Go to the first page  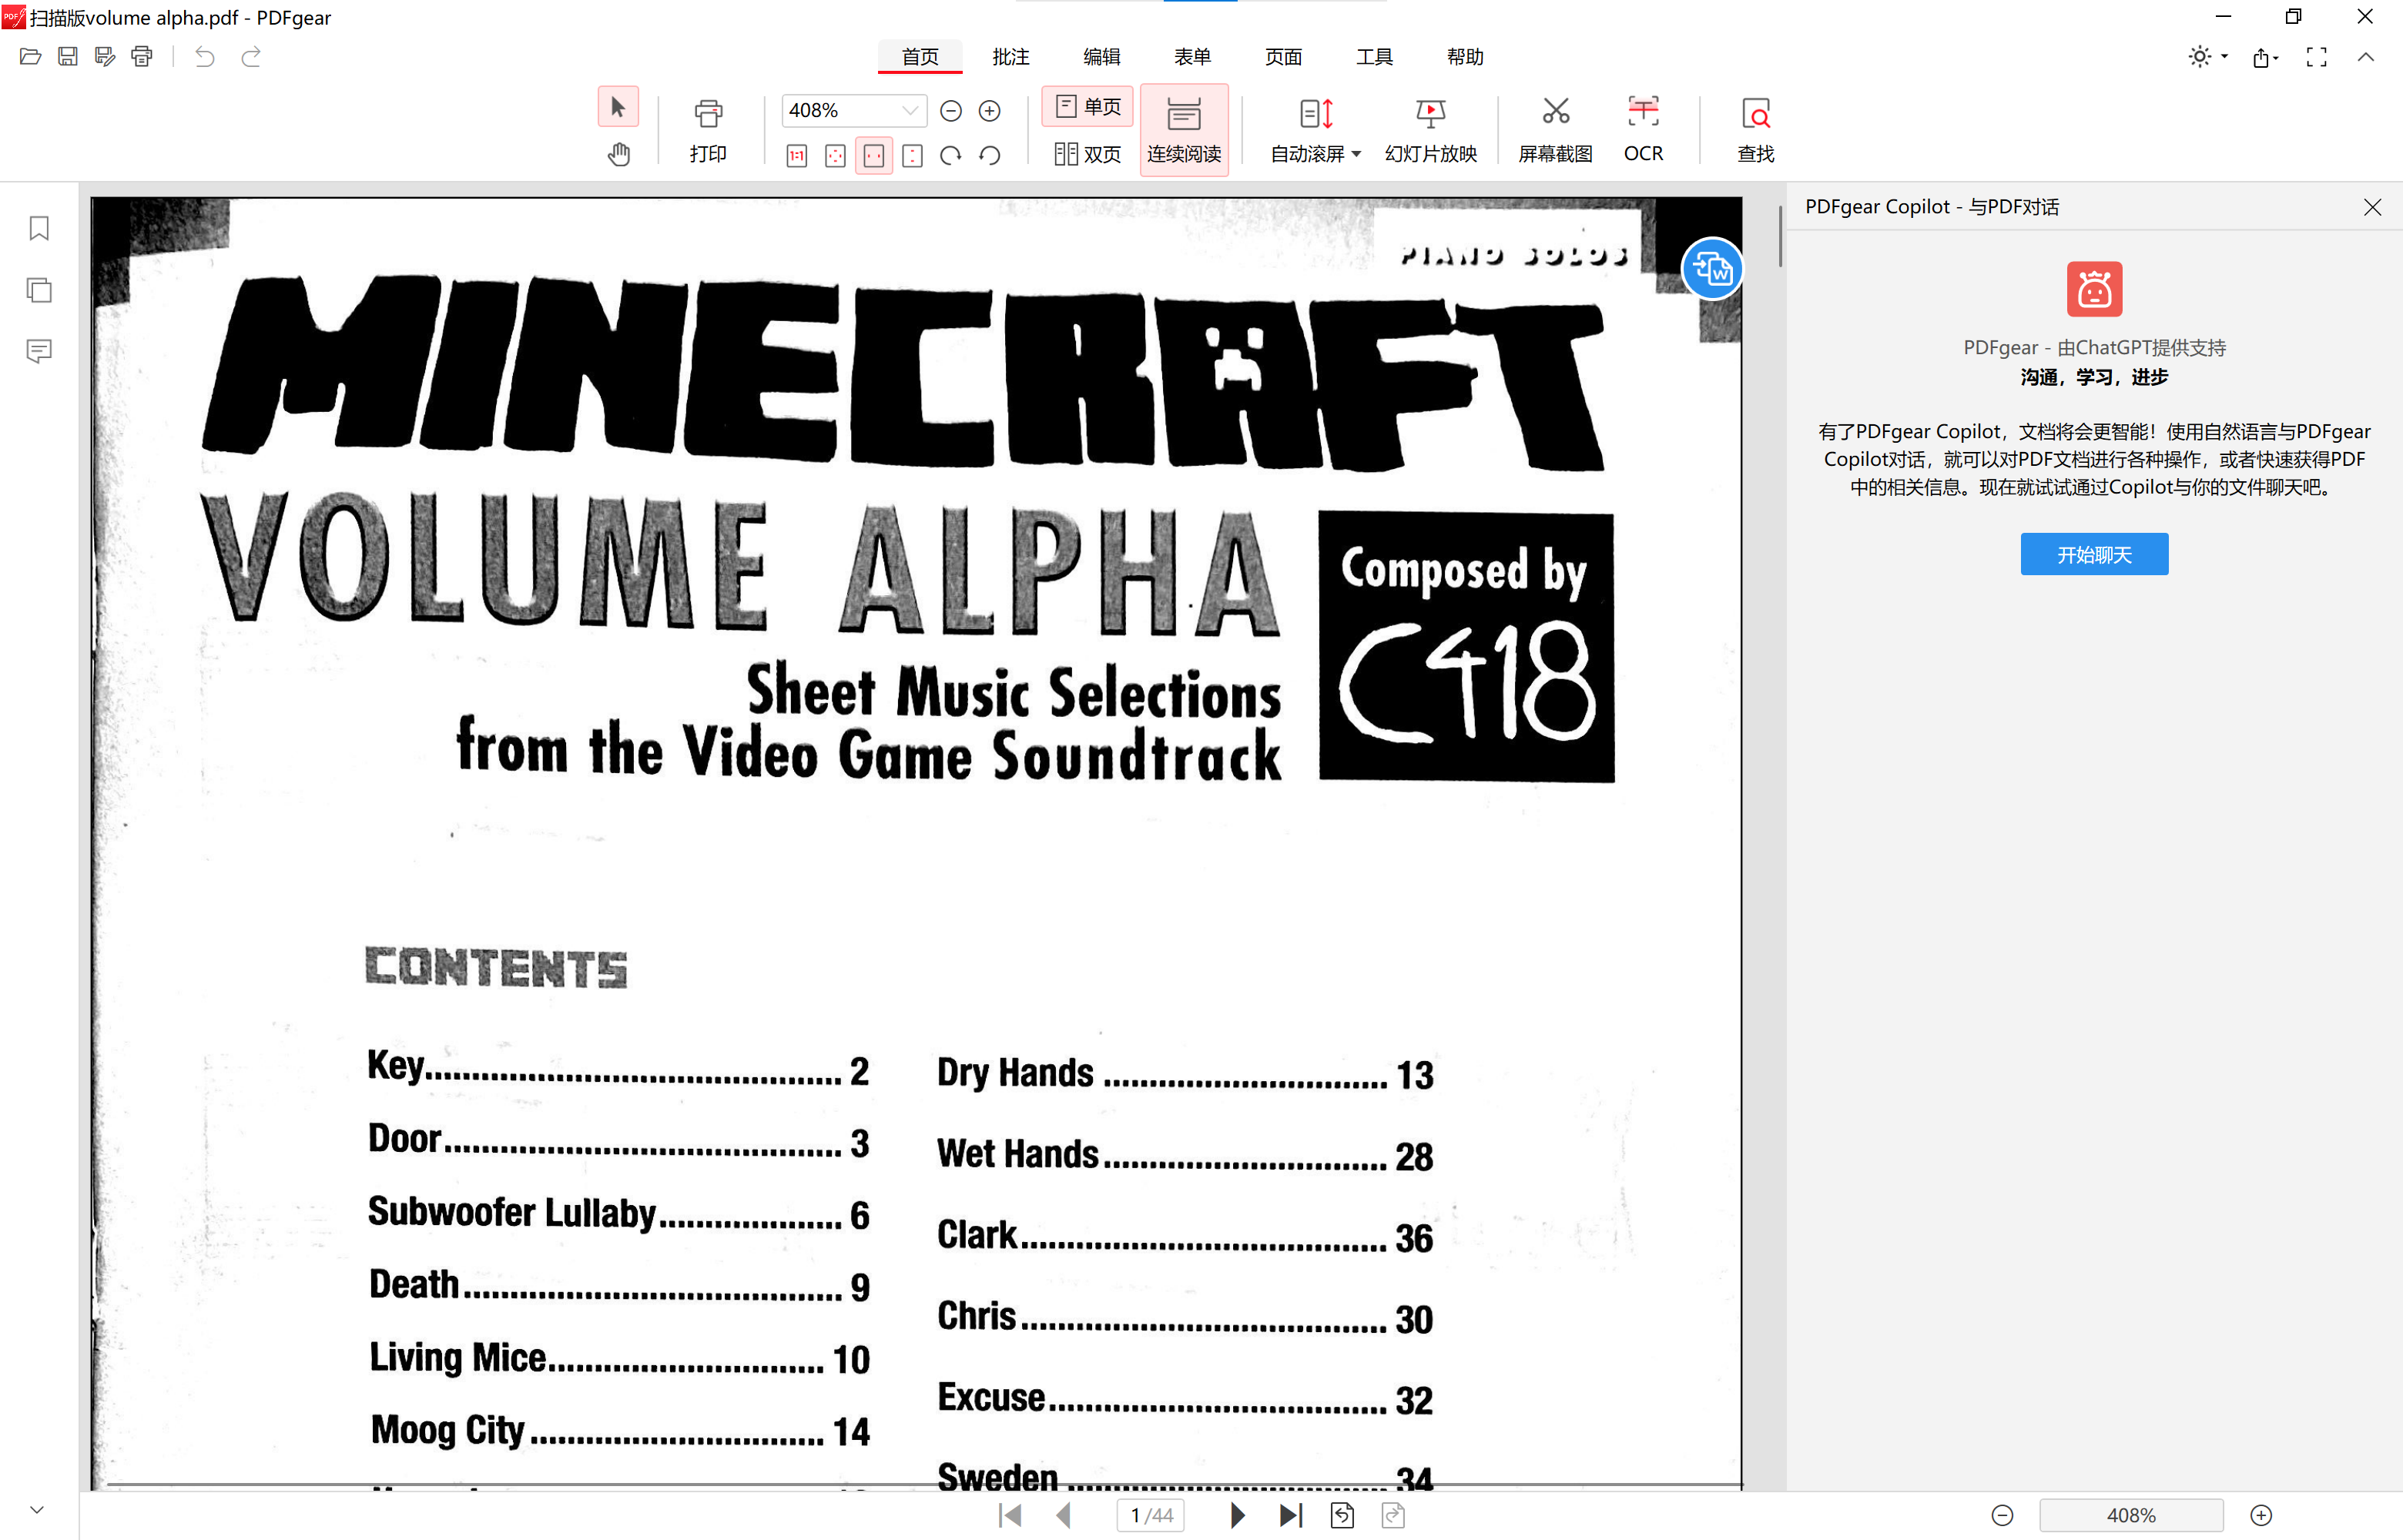[1010, 1516]
